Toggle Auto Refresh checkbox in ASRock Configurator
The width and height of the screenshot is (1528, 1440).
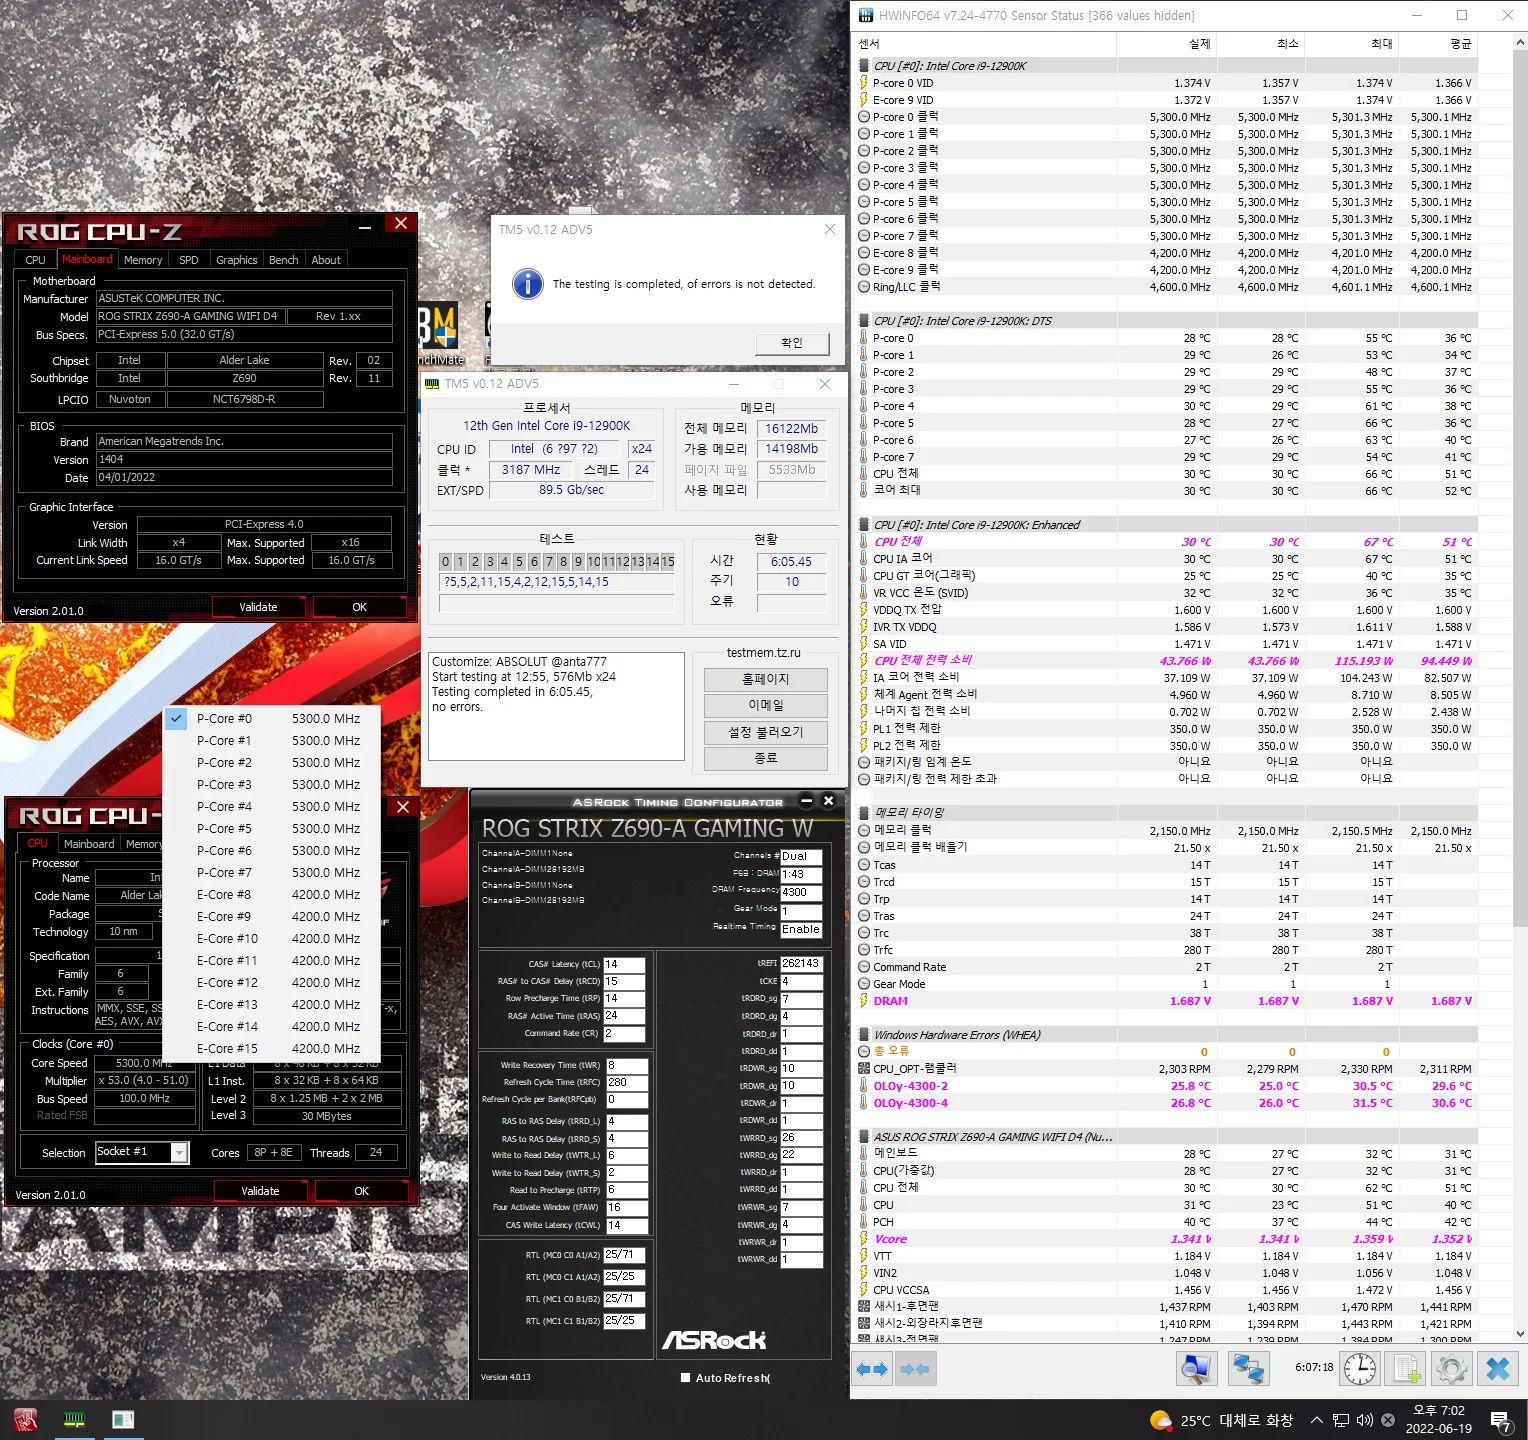[685, 1378]
